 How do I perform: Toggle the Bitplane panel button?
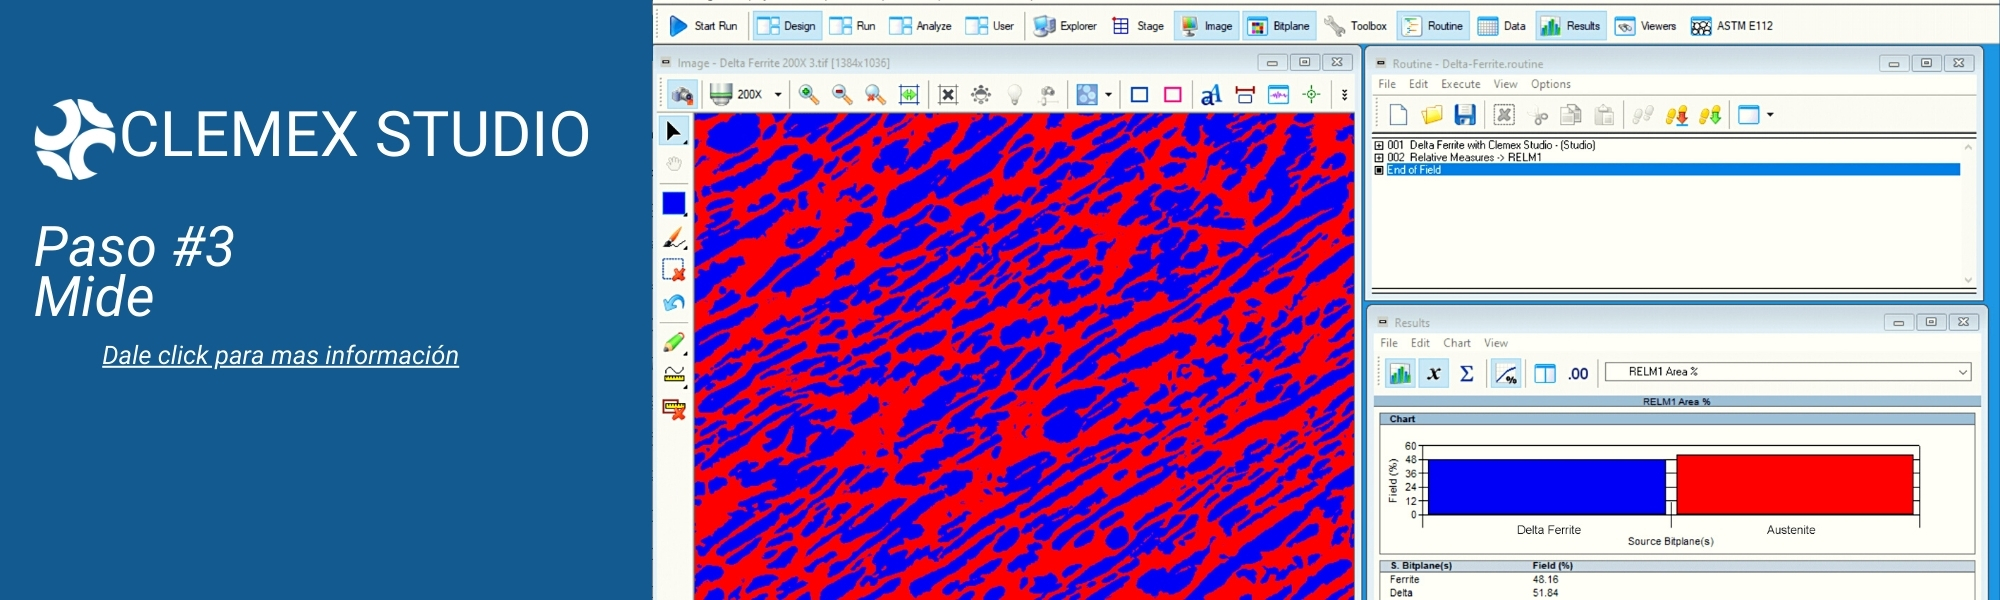point(1279,26)
